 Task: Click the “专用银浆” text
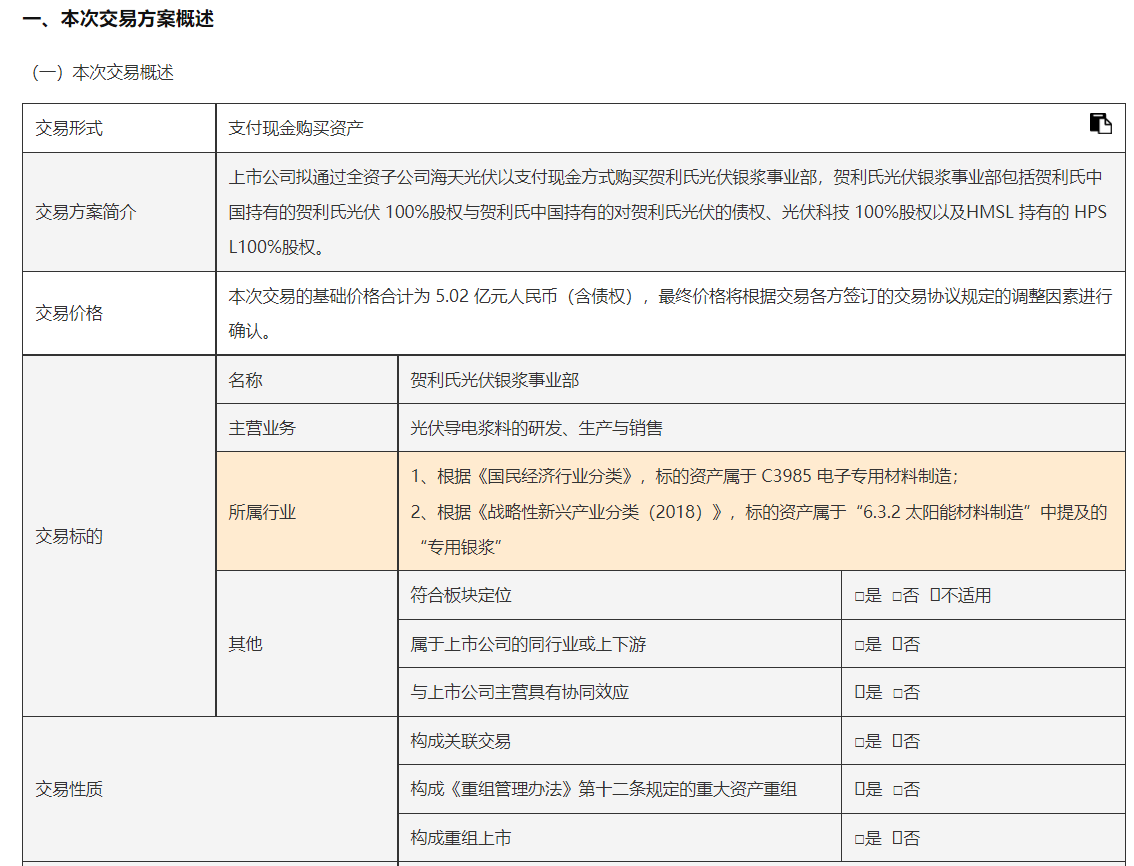point(460,547)
